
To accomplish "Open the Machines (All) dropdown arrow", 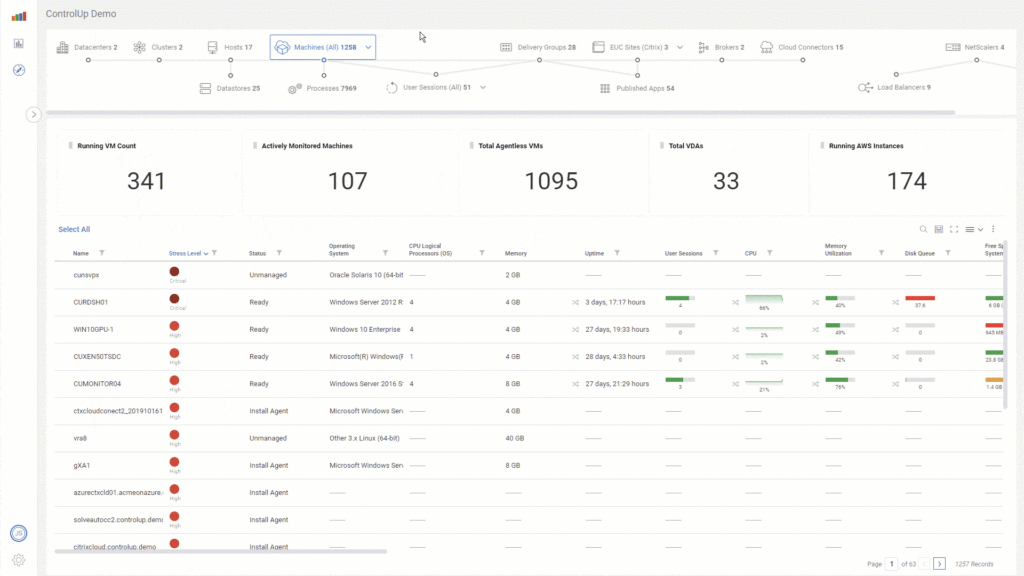I will tap(368, 47).
